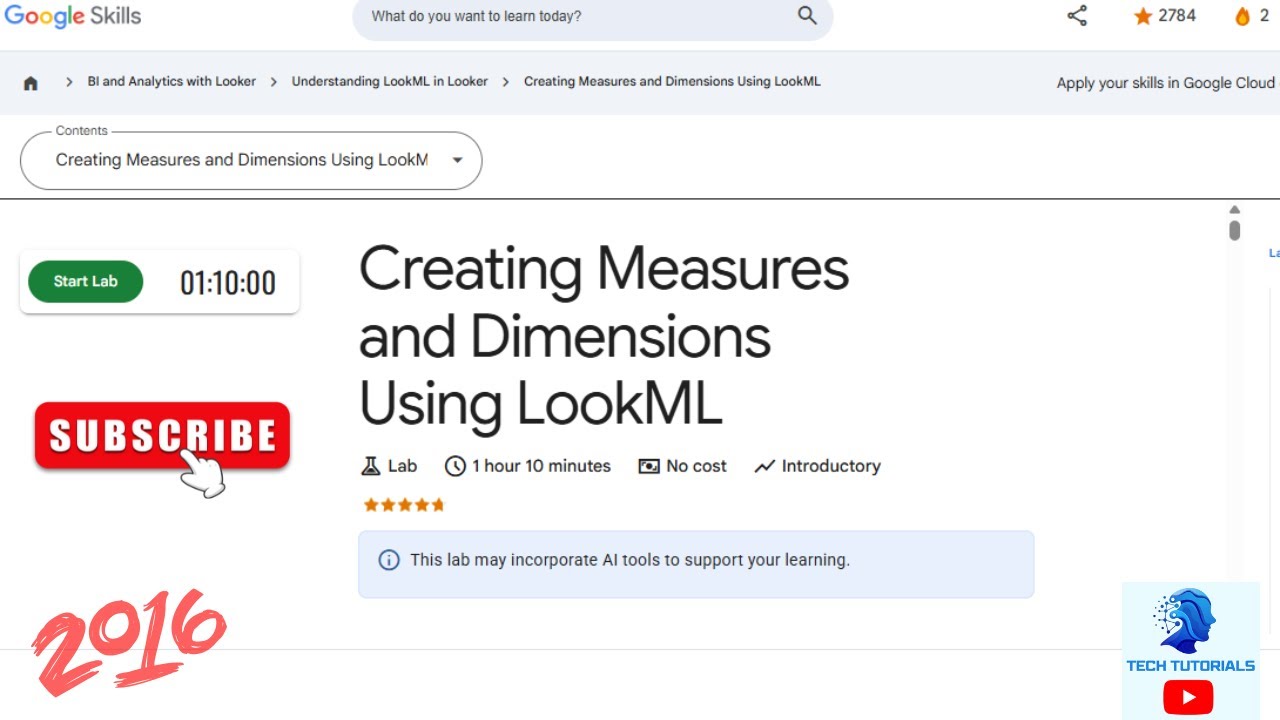This screenshot has width=1280, height=720.
Task: Click the No cost money icon
Action: coord(649,466)
